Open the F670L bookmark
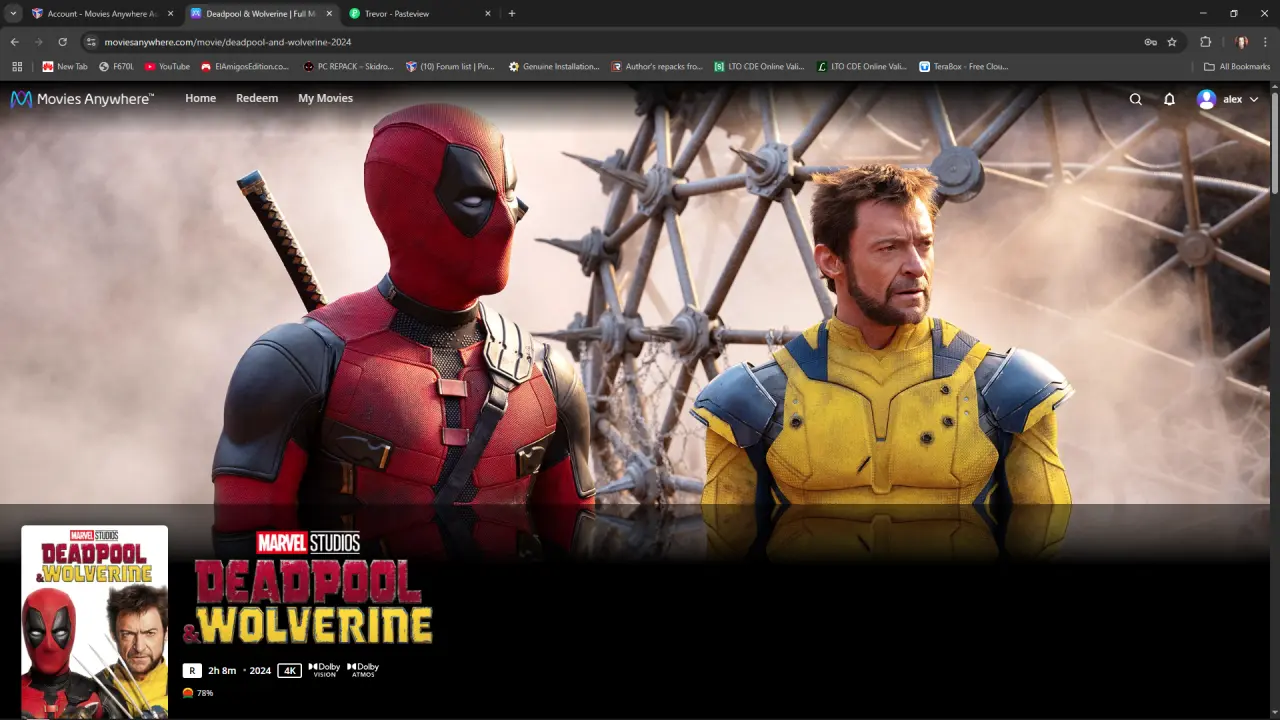The width and height of the screenshot is (1280, 720). point(117,67)
